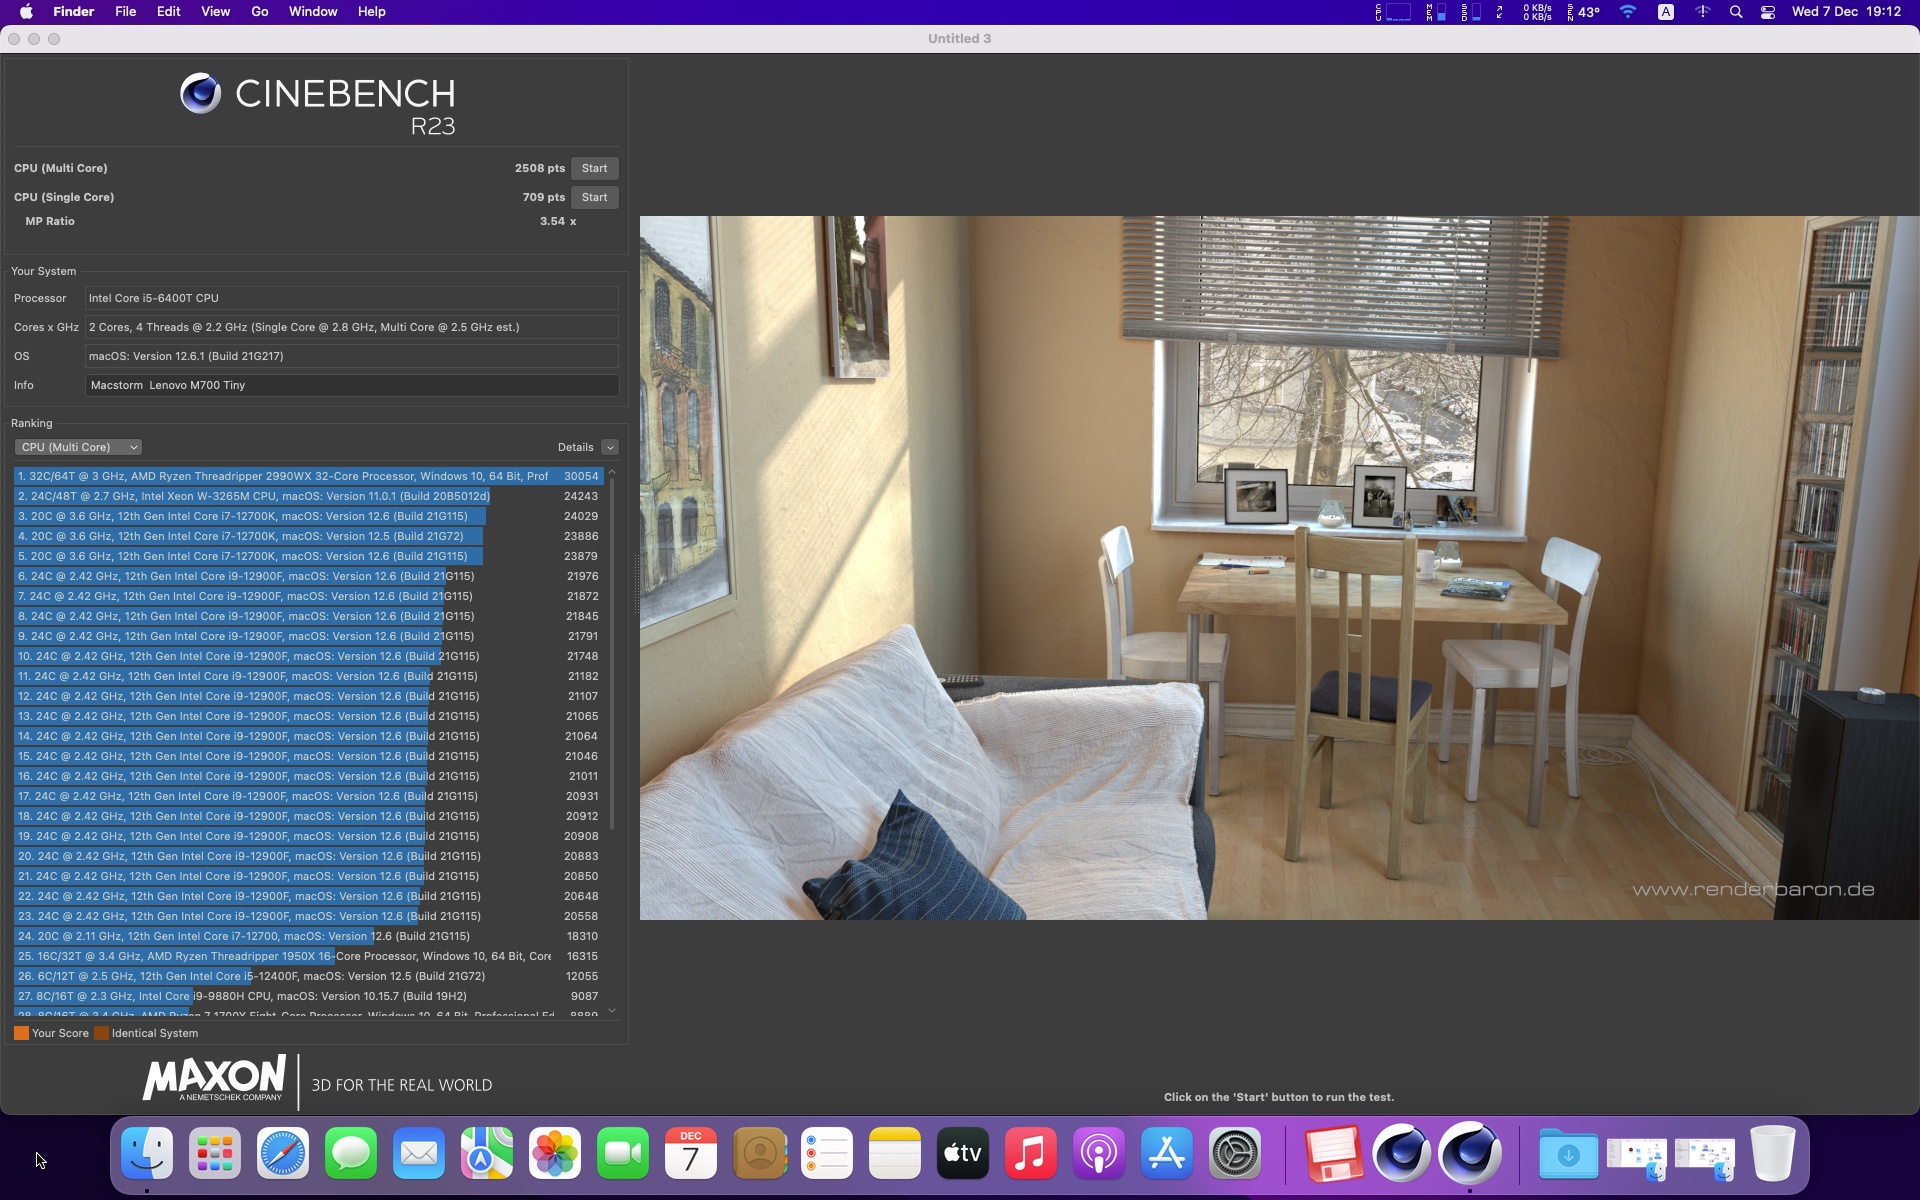
Task: Open the Downloads folder in dock
Action: tap(1568, 1154)
